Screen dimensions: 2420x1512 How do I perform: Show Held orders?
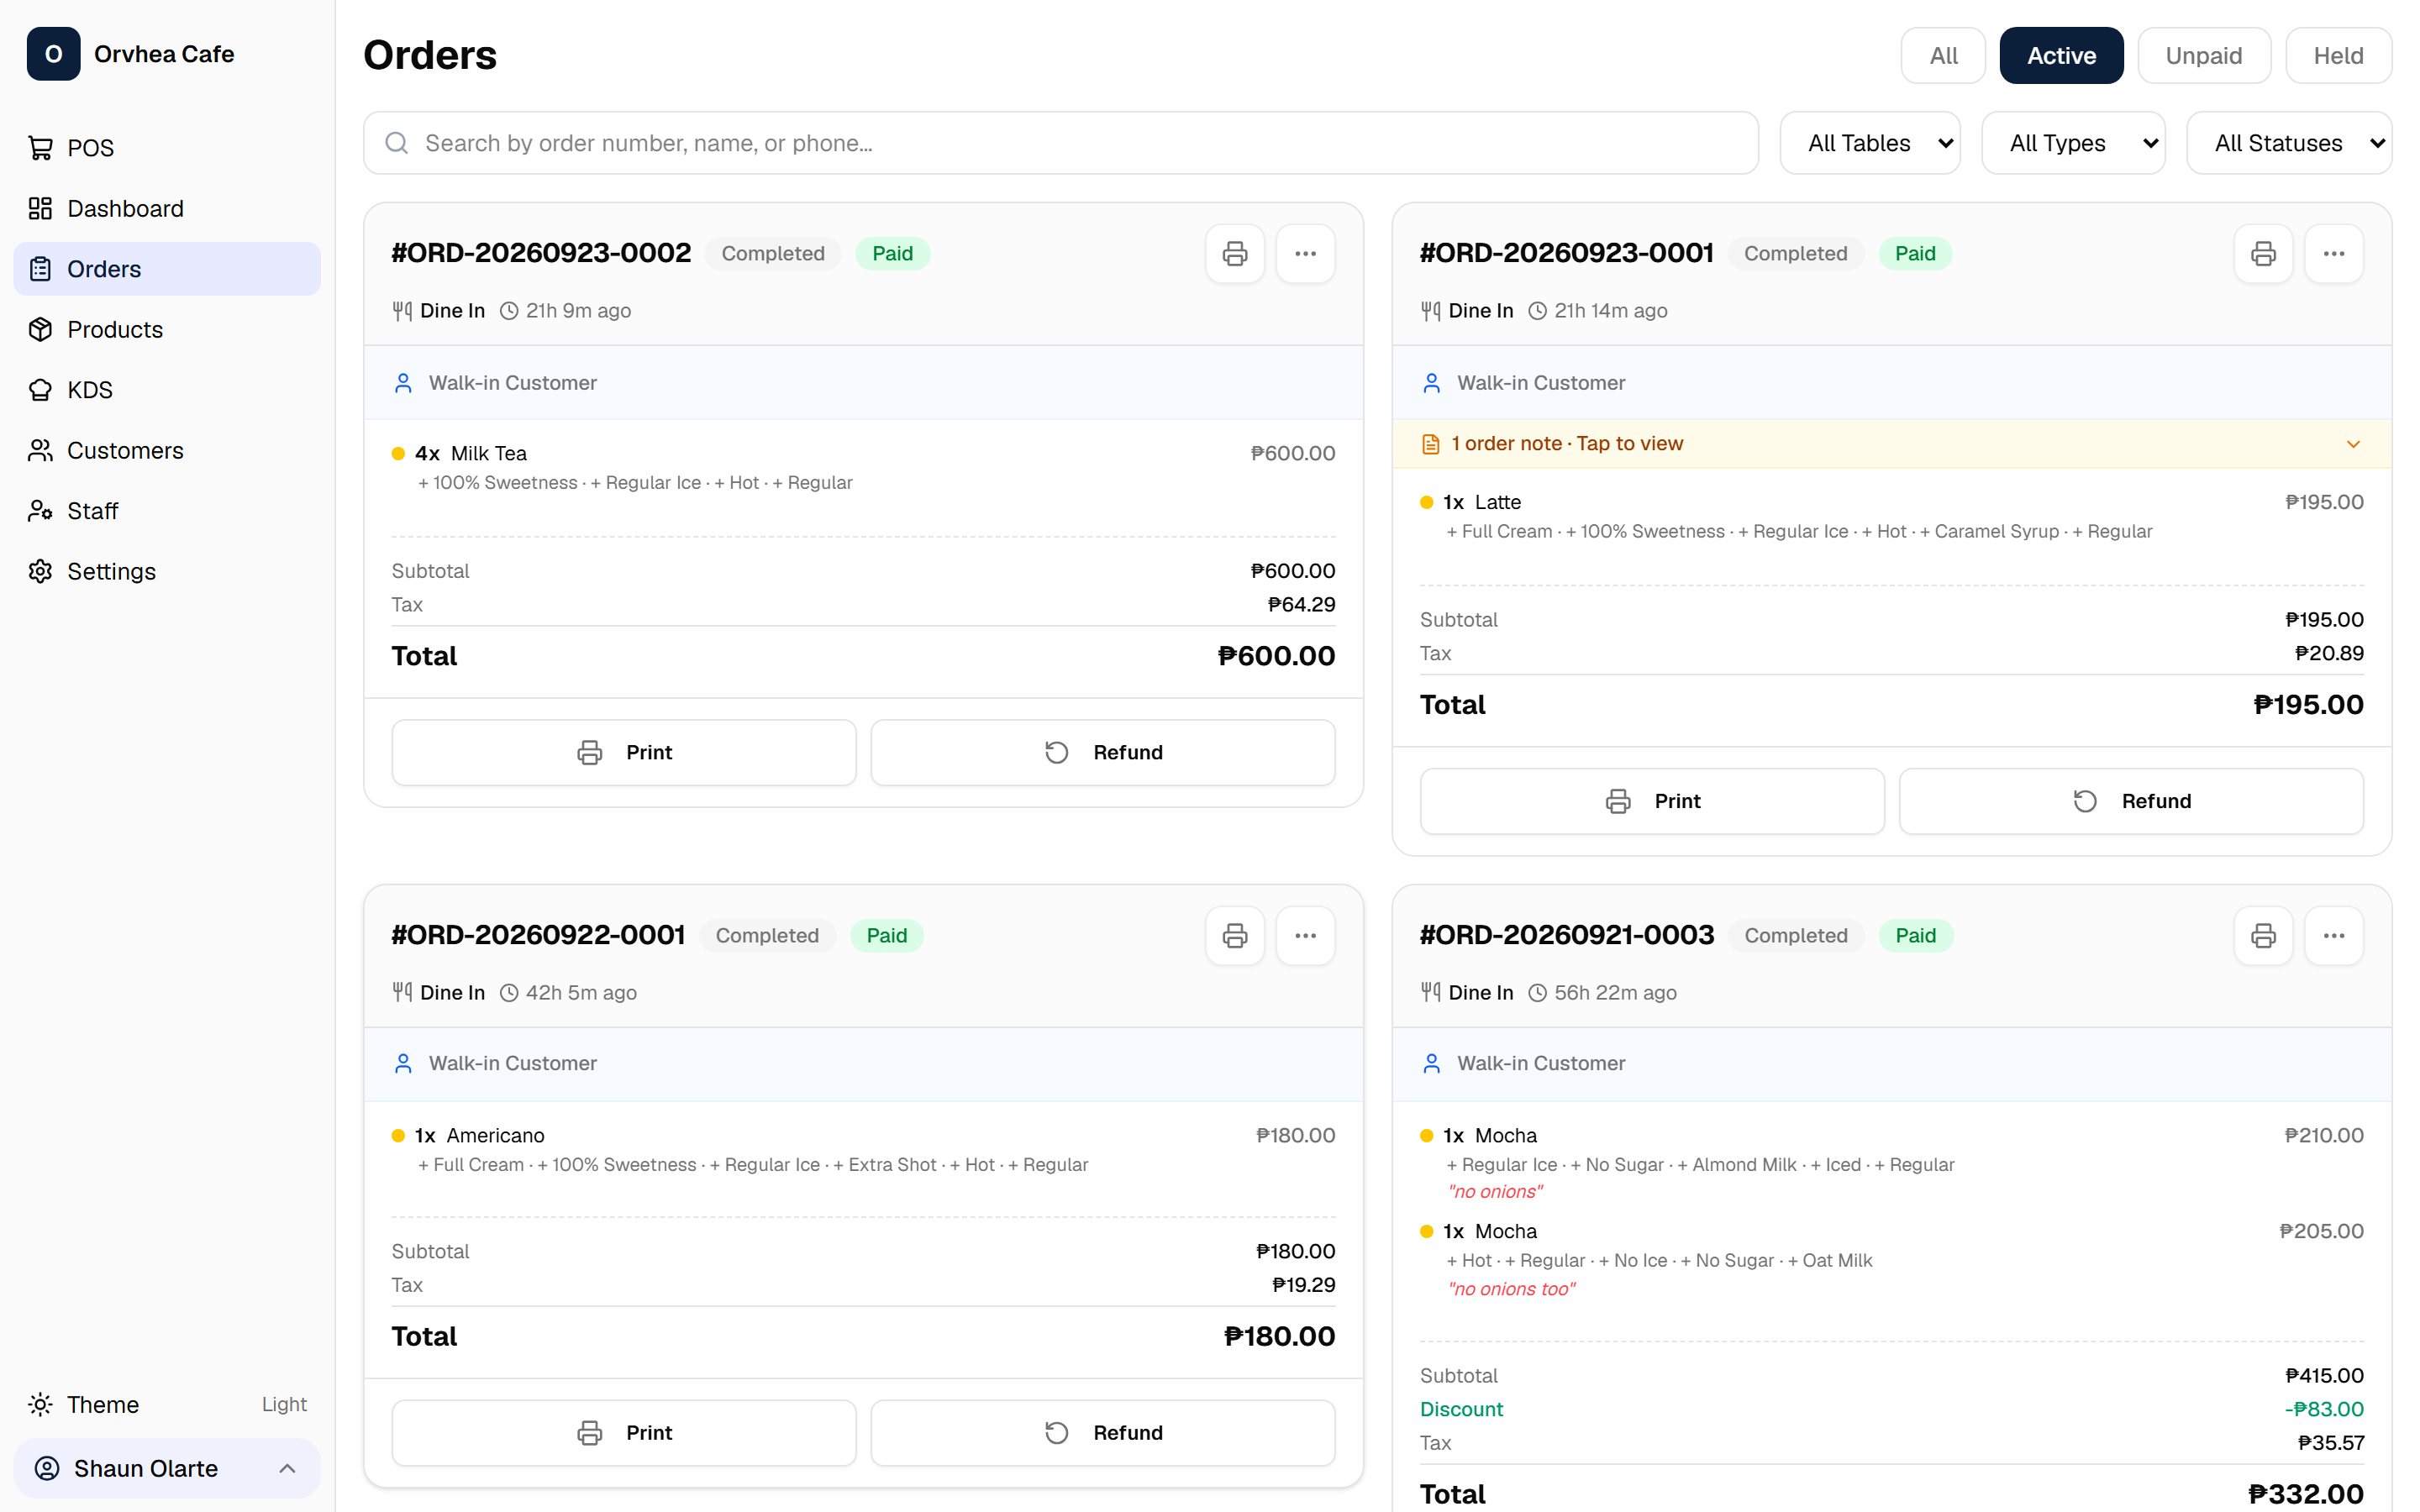coord(2338,56)
